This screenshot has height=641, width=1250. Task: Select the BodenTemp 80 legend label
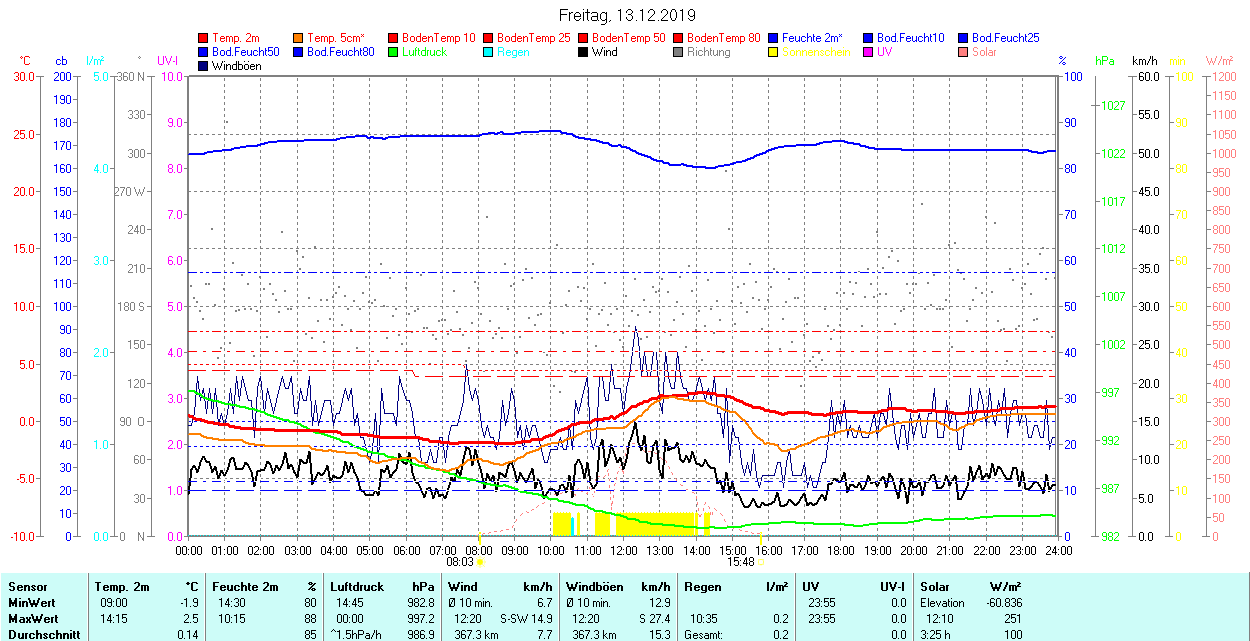point(723,38)
